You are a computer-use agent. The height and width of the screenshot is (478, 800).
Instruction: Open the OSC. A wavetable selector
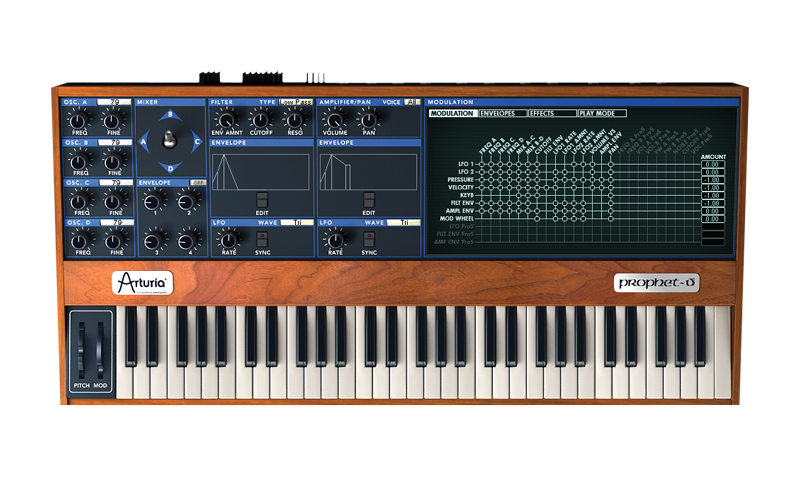[x=114, y=102]
